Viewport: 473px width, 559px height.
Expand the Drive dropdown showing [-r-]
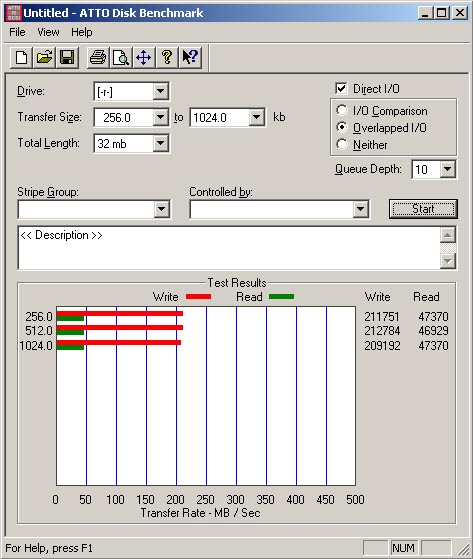[x=160, y=92]
